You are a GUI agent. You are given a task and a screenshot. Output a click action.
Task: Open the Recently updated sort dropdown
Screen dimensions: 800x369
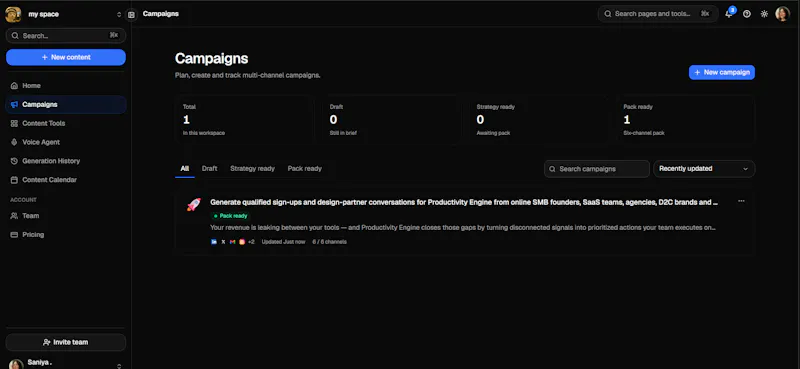click(704, 169)
